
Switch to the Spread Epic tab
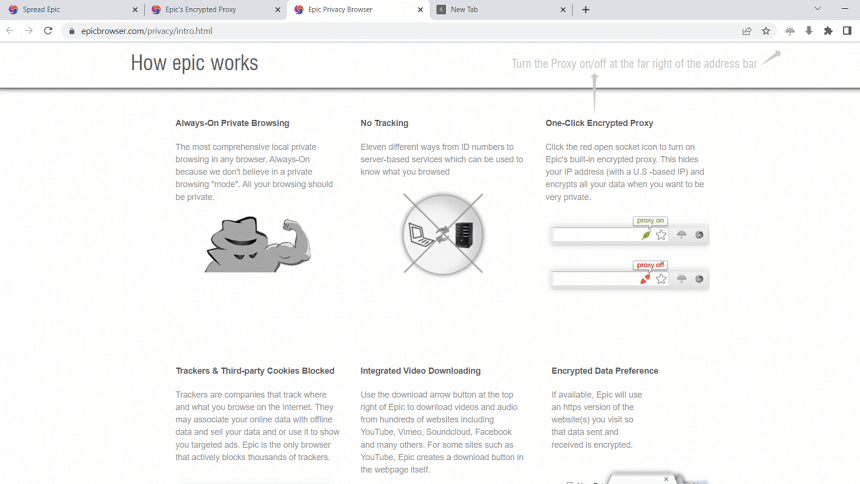click(60, 10)
